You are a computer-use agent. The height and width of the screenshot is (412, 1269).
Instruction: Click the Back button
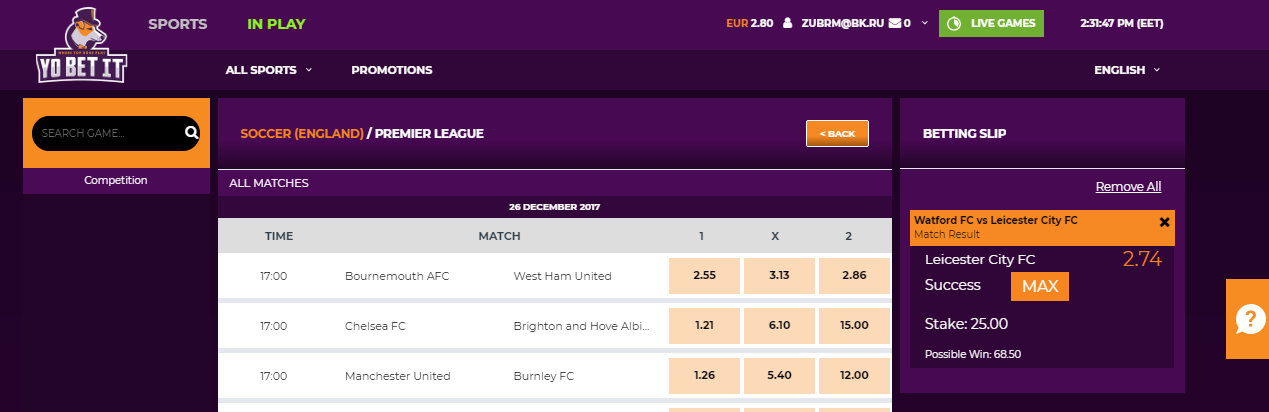pos(837,133)
